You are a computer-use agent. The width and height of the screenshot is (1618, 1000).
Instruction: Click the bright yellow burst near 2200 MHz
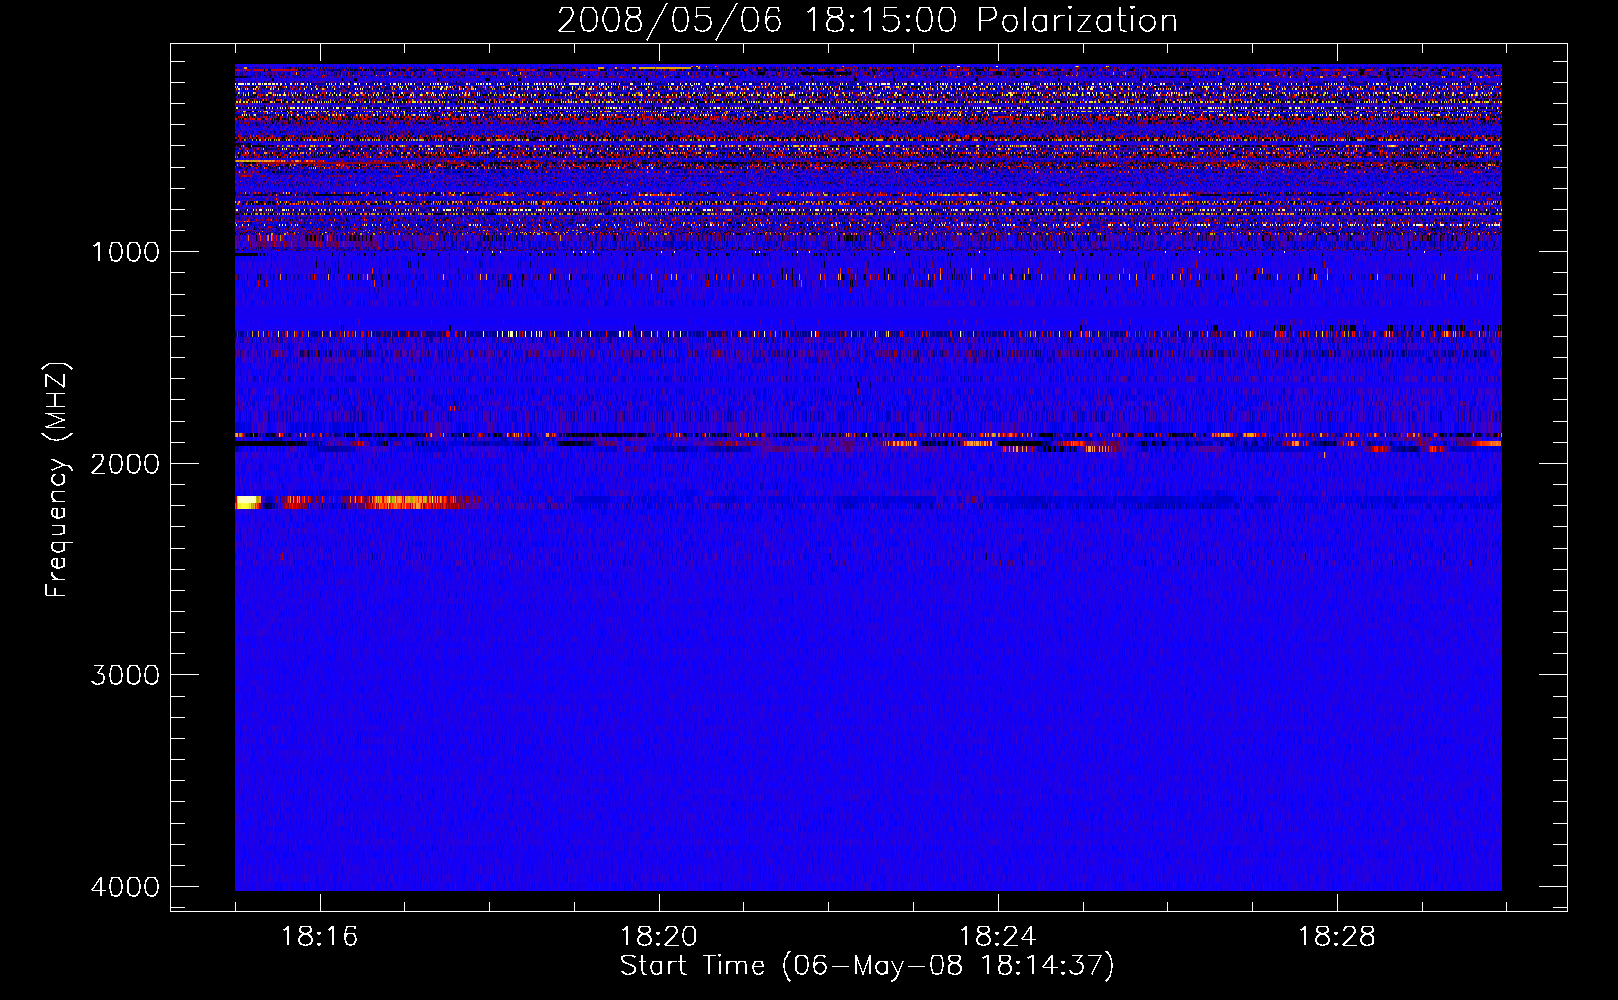click(x=248, y=502)
